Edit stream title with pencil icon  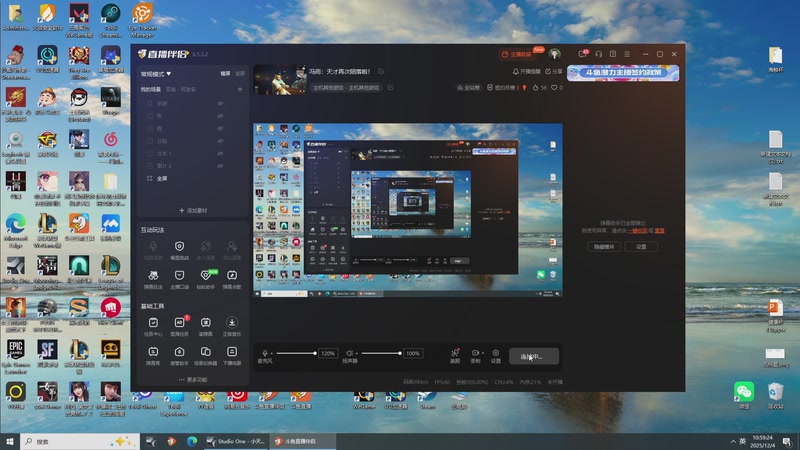coord(381,71)
